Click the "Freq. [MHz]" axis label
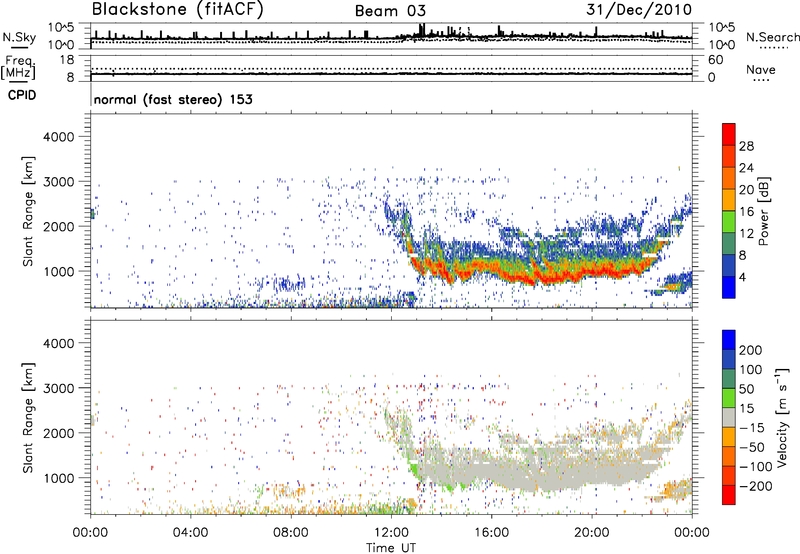 click(x=18, y=67)
